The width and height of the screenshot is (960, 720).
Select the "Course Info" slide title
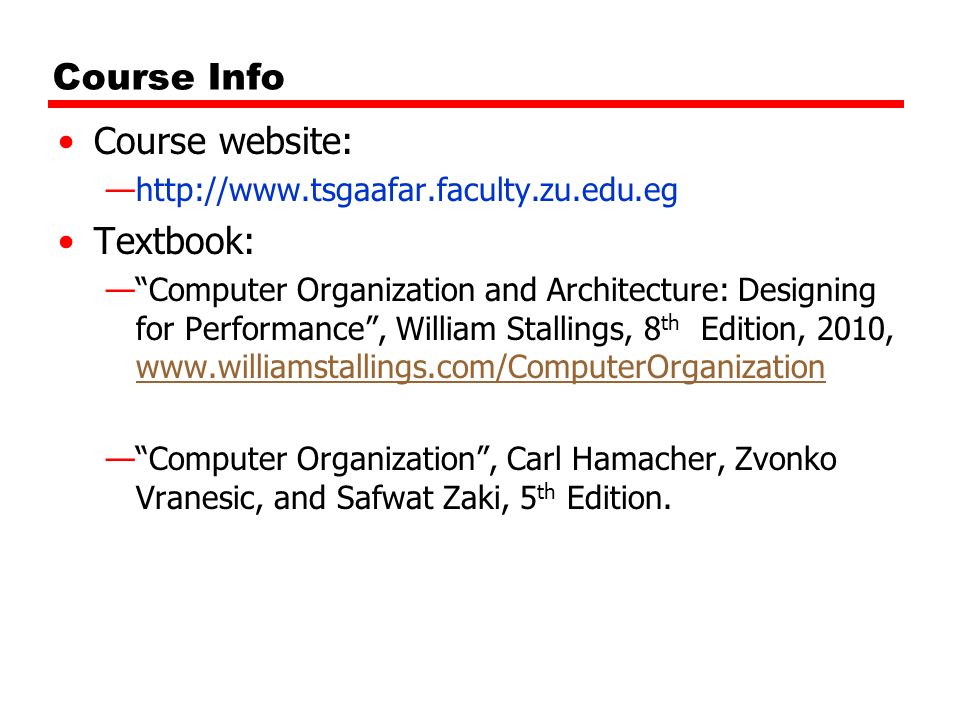pyautogui.click(x=169, y=78)
